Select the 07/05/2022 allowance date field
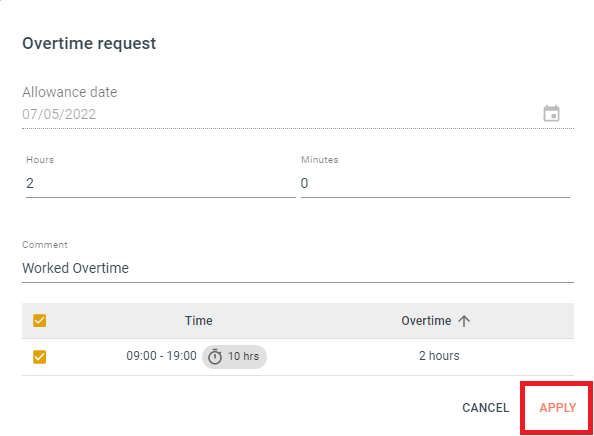The height and width of the screenshot is (436, 594). click(x=280, y=114)
